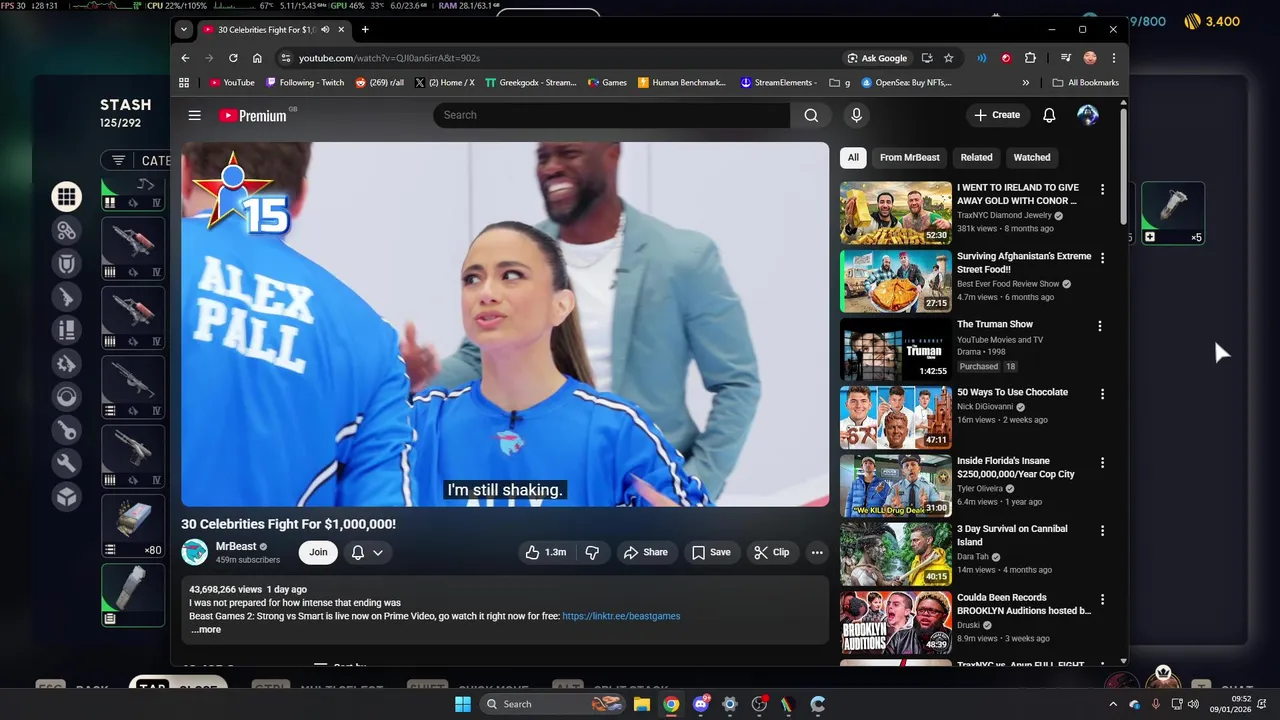
Task: Open the YouTube account avatar menu
Action: tap(1088, 115)
